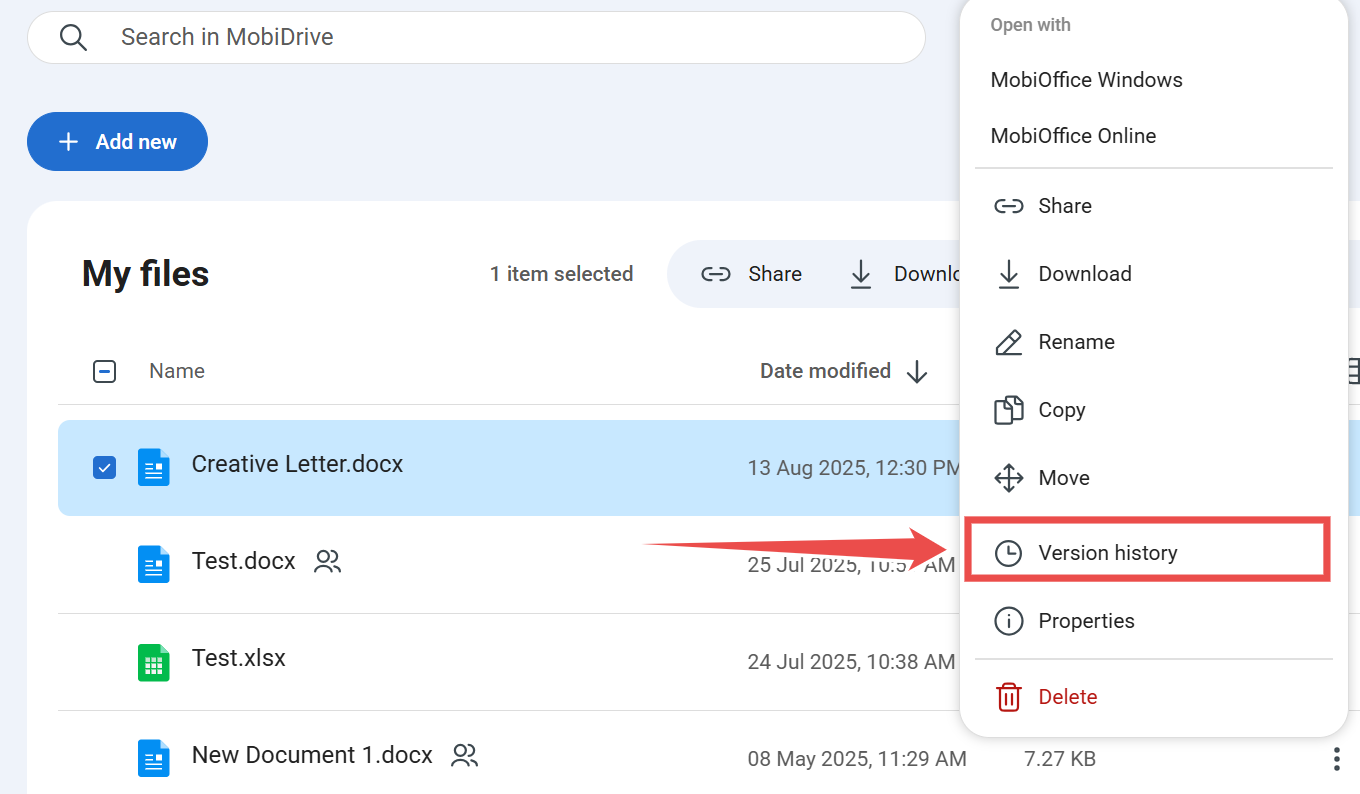1360x794 pixels.
Task: Choose Copy from the context menu
Action: [x=1154, y=410]
